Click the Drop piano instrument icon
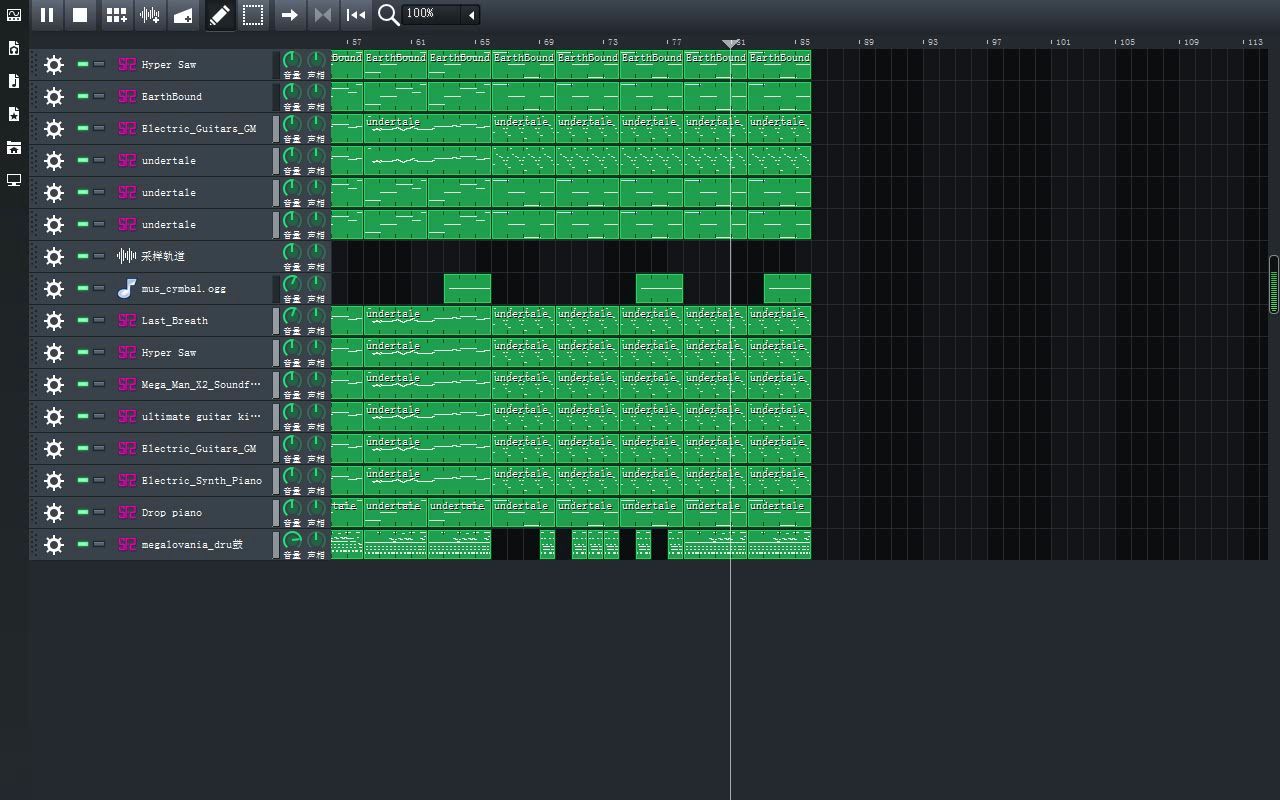This screenshot has width=1280, height=800. pos(127,513)
